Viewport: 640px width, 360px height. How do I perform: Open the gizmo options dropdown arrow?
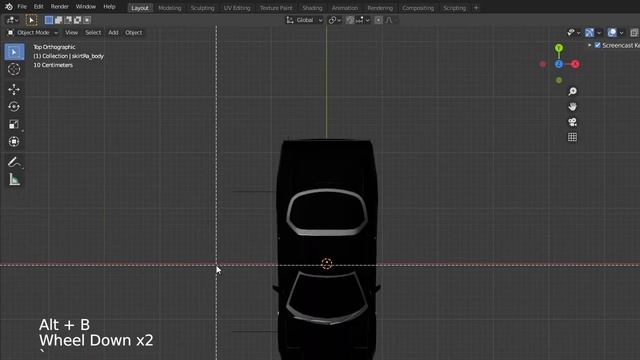point(599,33)
